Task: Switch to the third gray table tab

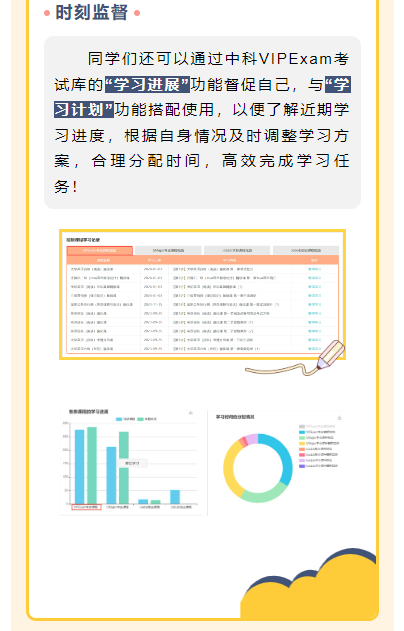Action: tap(237, 250)
